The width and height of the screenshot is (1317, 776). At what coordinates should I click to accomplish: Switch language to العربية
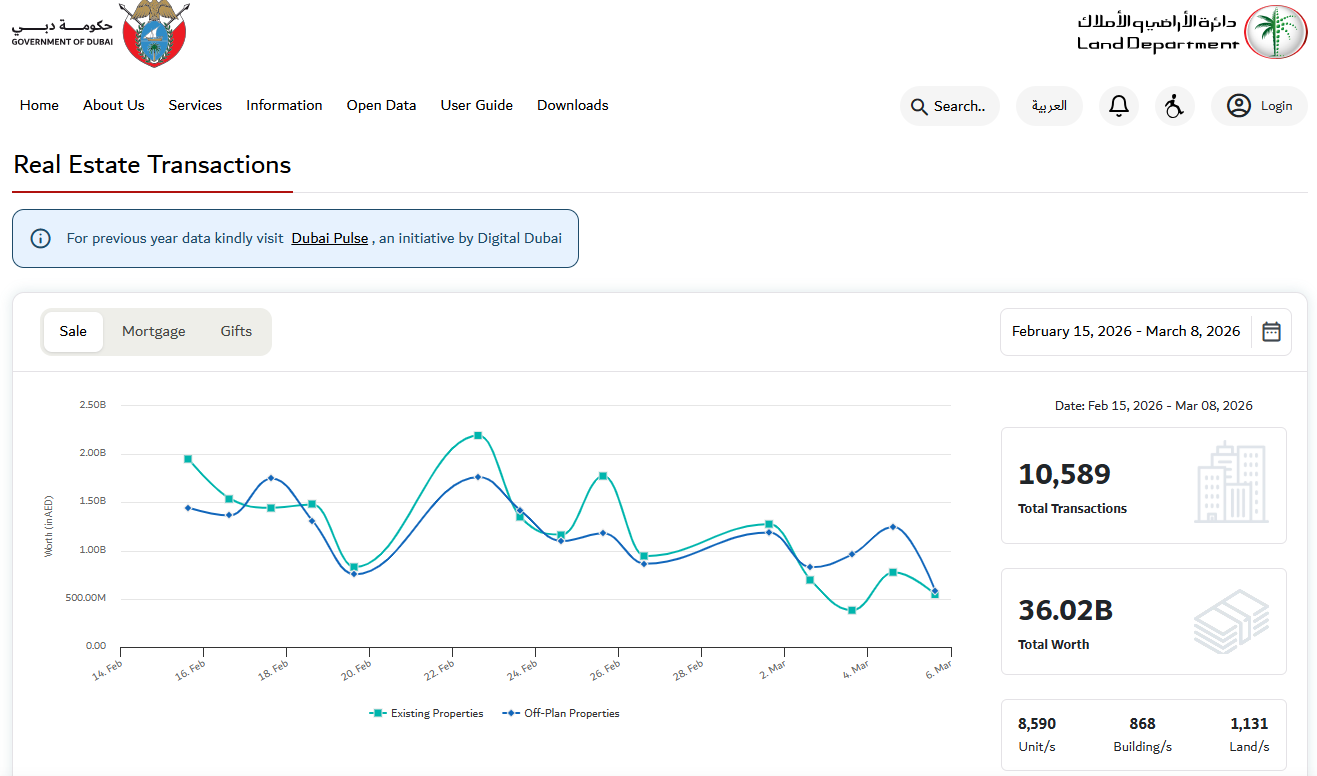(x=1049, y=106)
